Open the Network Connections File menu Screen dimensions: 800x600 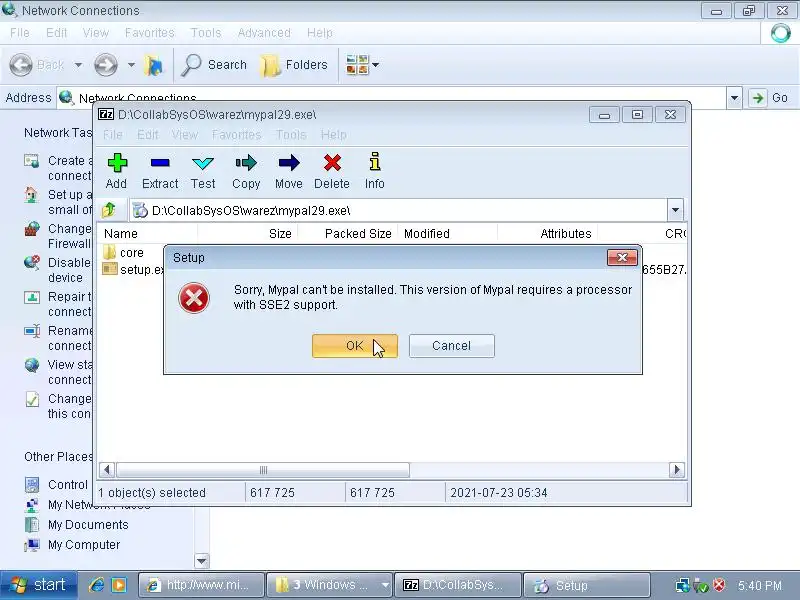click(19, 33)
